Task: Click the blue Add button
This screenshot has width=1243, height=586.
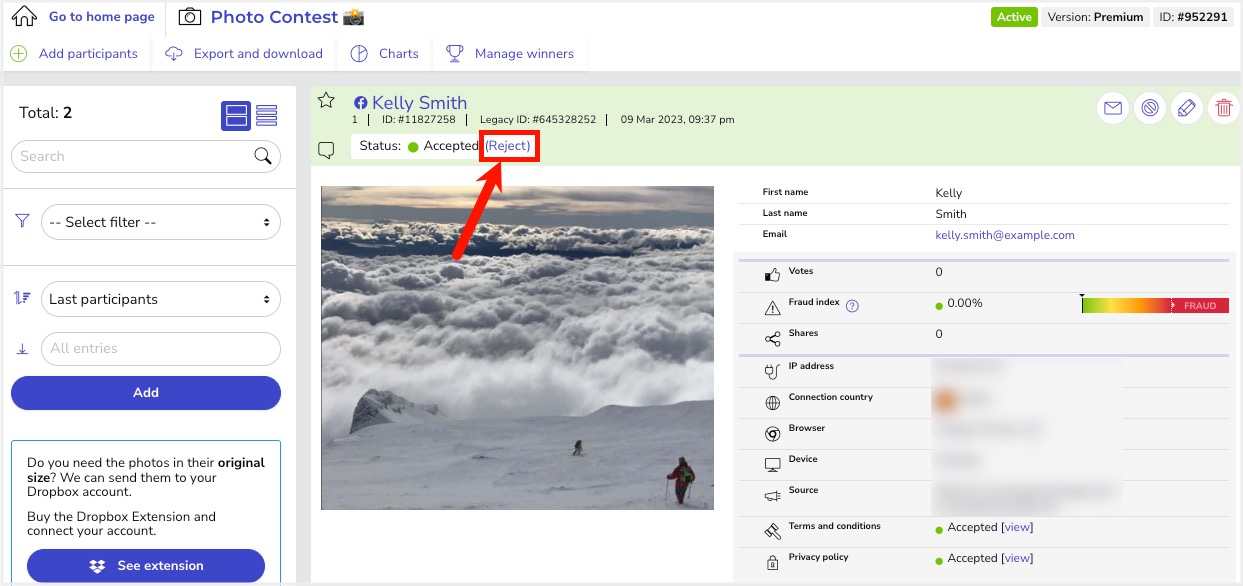Action: (x=146, y=393)
